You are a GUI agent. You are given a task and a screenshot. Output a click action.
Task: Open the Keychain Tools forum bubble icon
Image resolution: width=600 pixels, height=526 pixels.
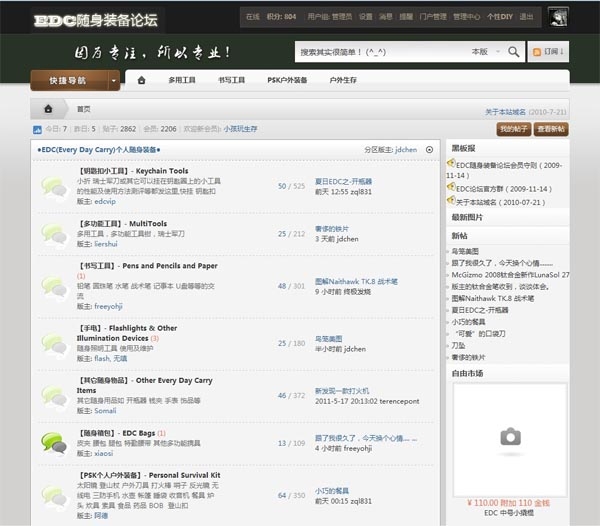[54, 186]
